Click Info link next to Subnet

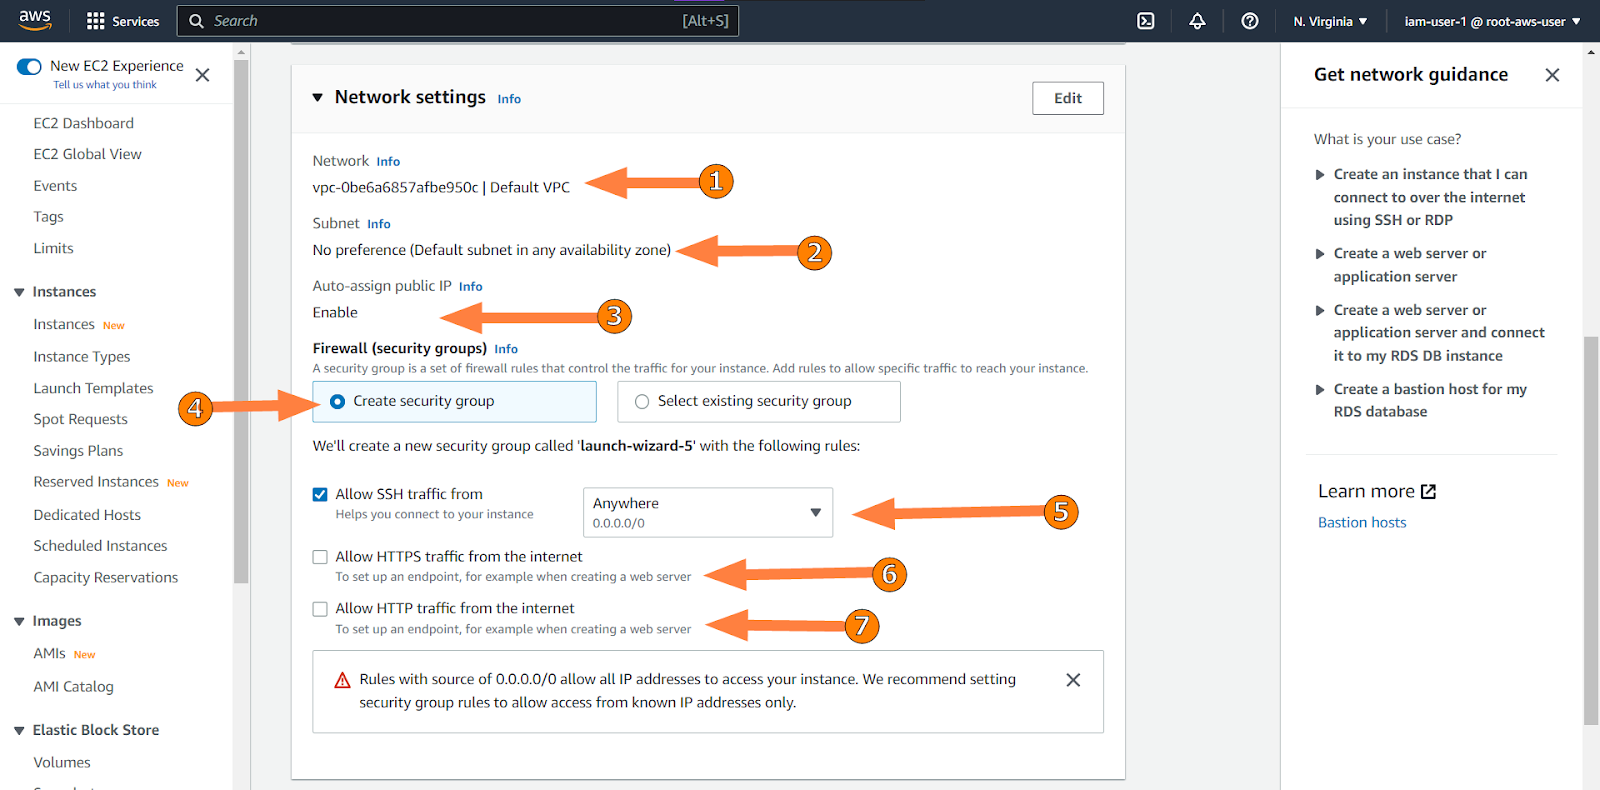379,224
